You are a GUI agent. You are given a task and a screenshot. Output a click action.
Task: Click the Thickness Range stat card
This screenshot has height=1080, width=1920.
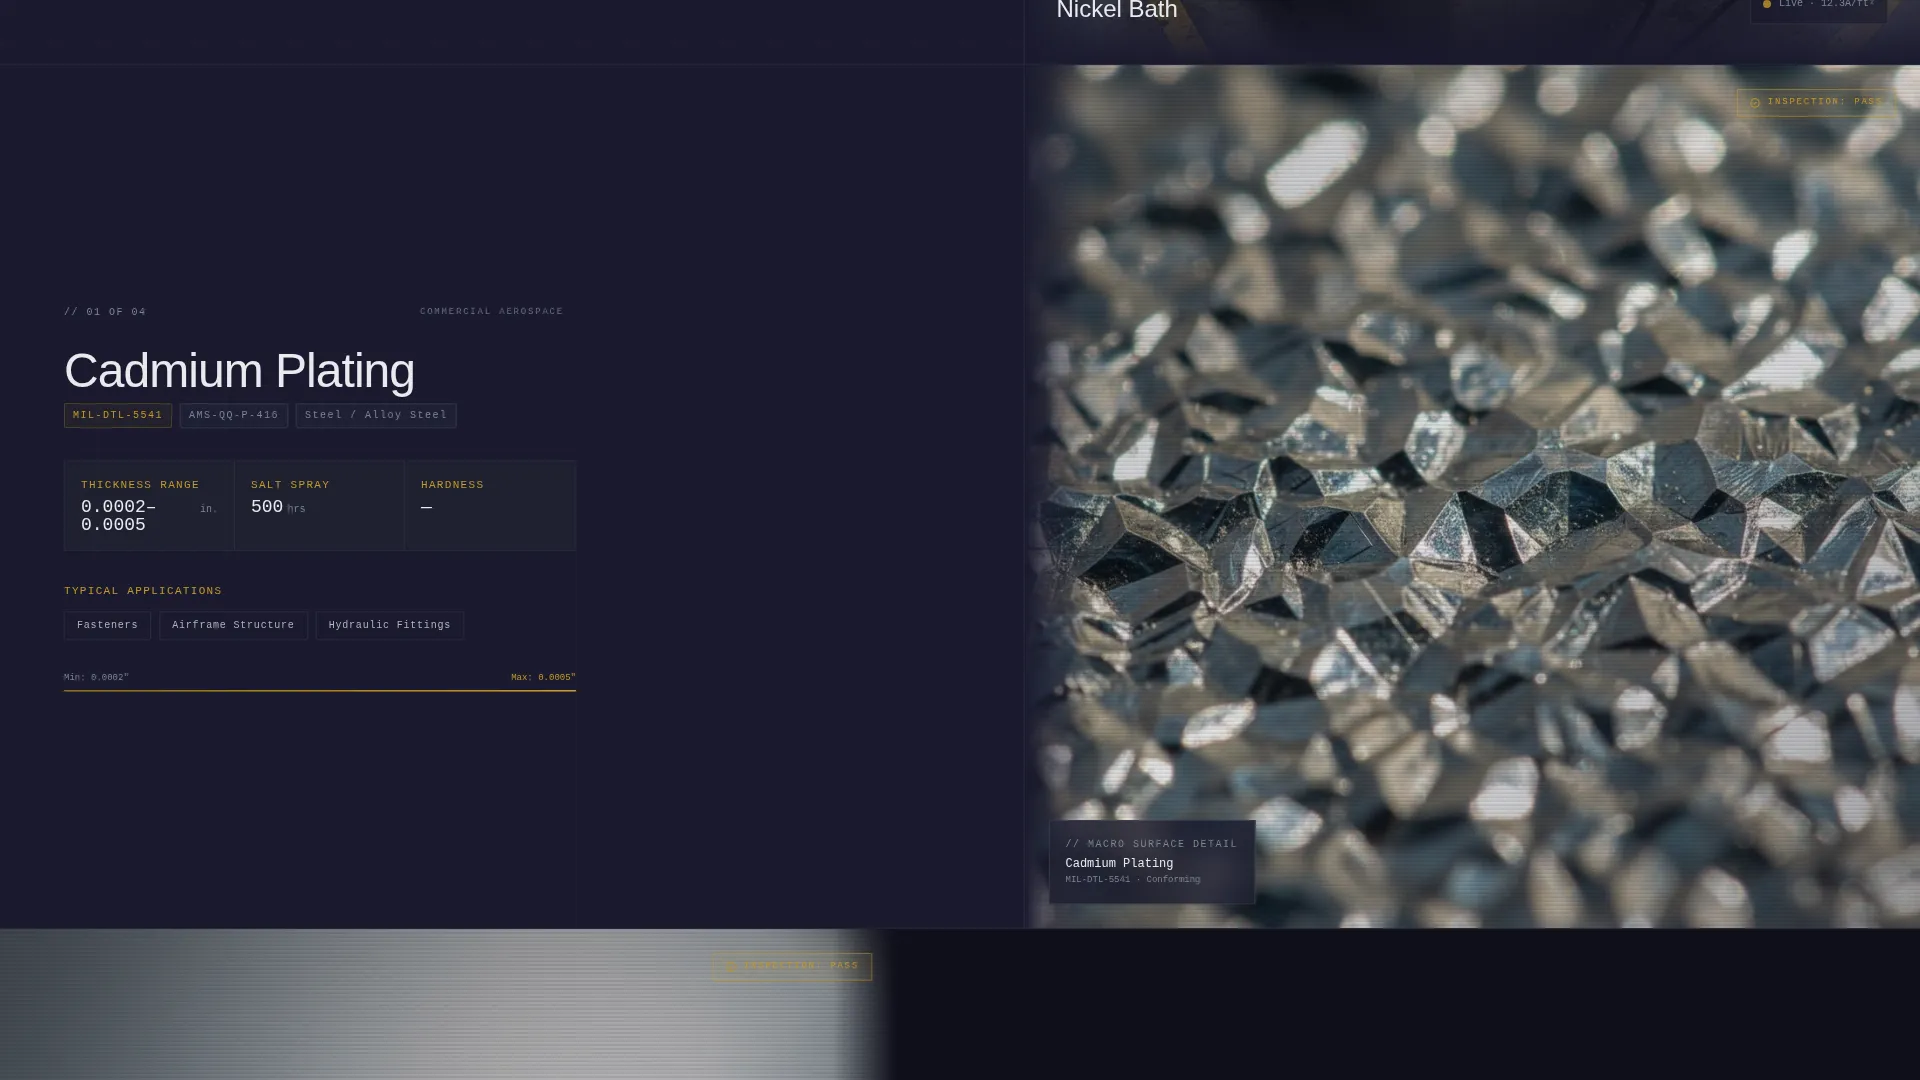(x=149, y=505)
